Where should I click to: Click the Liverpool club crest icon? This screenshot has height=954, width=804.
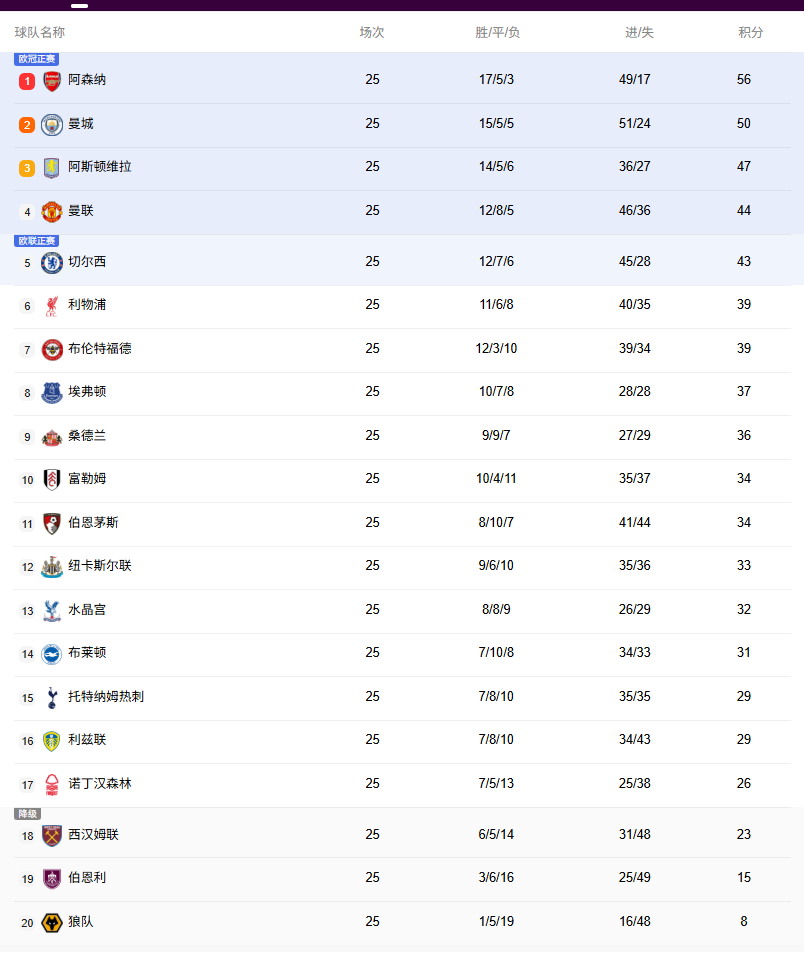52,306
